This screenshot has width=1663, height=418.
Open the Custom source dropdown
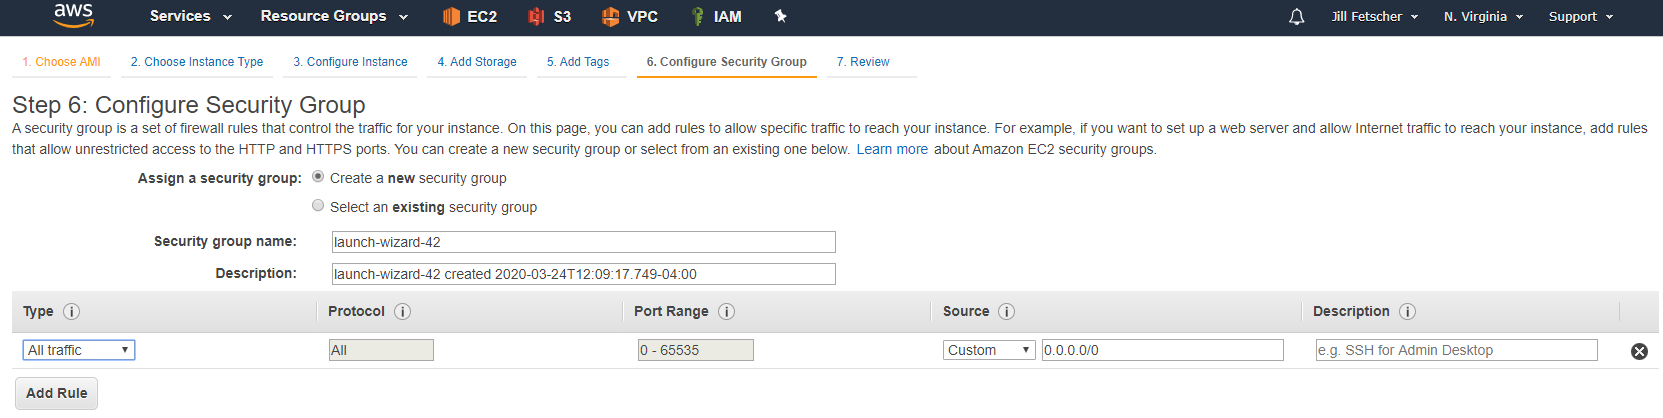pos(989,350)
